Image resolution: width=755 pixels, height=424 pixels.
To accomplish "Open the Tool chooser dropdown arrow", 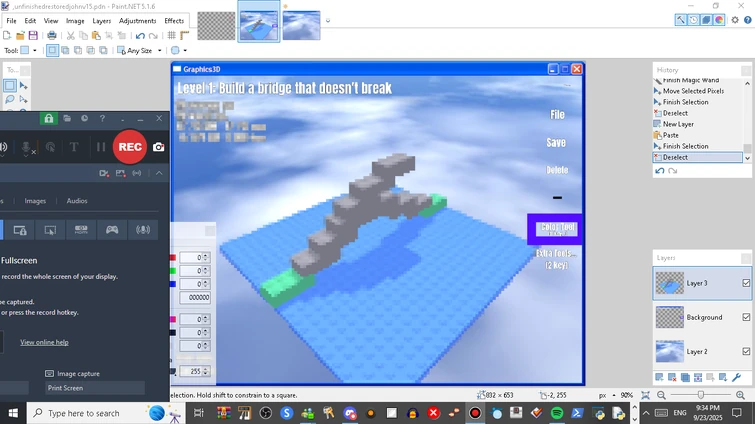I will [34, 51].
